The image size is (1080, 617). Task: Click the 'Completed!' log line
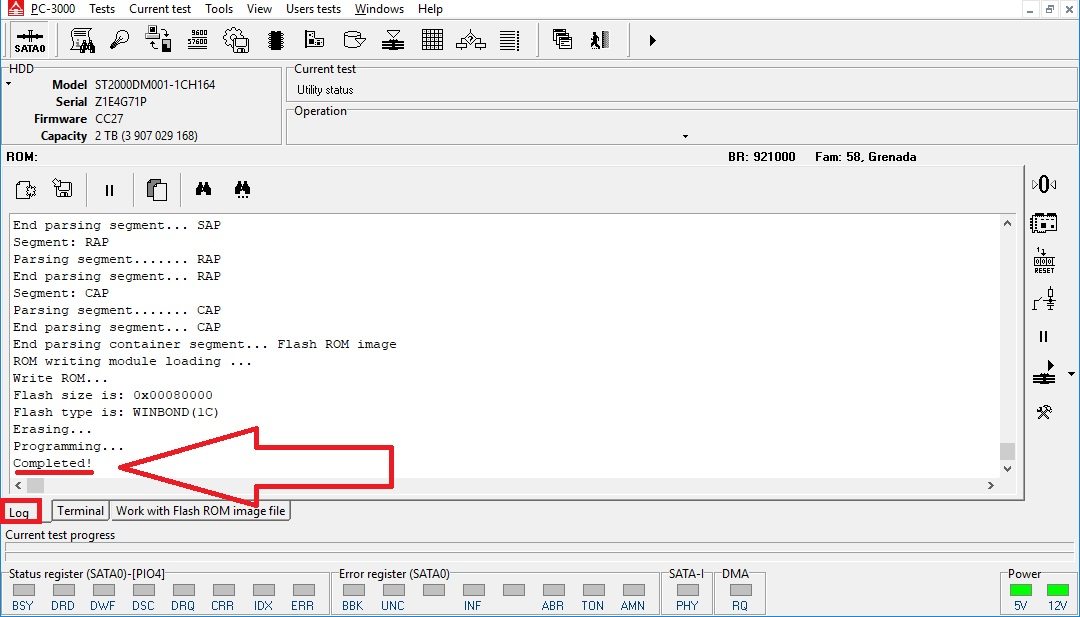point(53,463)
